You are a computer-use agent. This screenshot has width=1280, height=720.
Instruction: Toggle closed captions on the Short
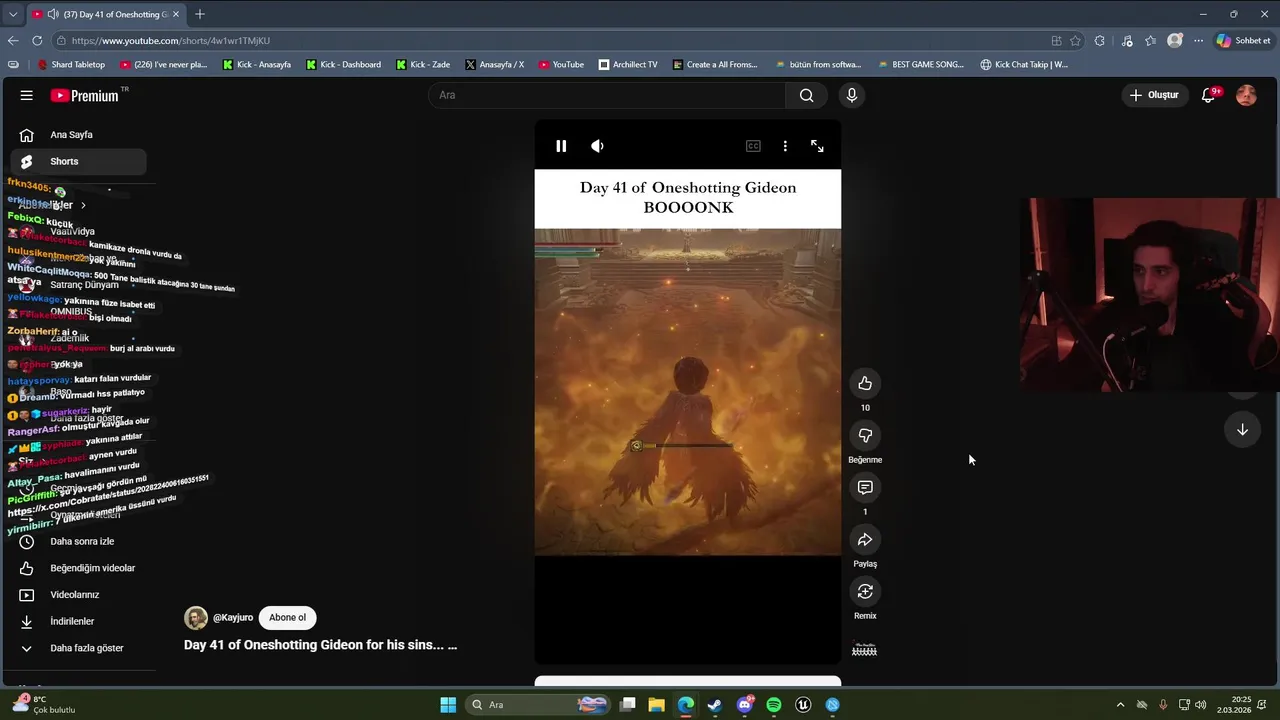coord(753,146)
